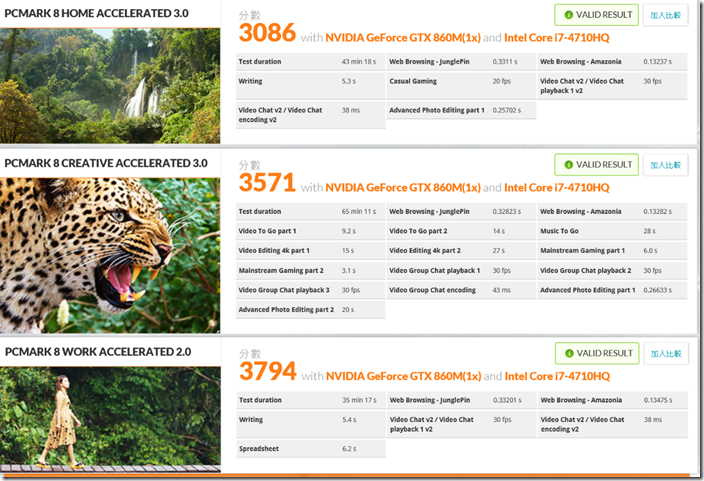The width and height of the screenshot is (704, 481).
Task: Select Work Writing value 5.4 s
Action: point(349,420)
